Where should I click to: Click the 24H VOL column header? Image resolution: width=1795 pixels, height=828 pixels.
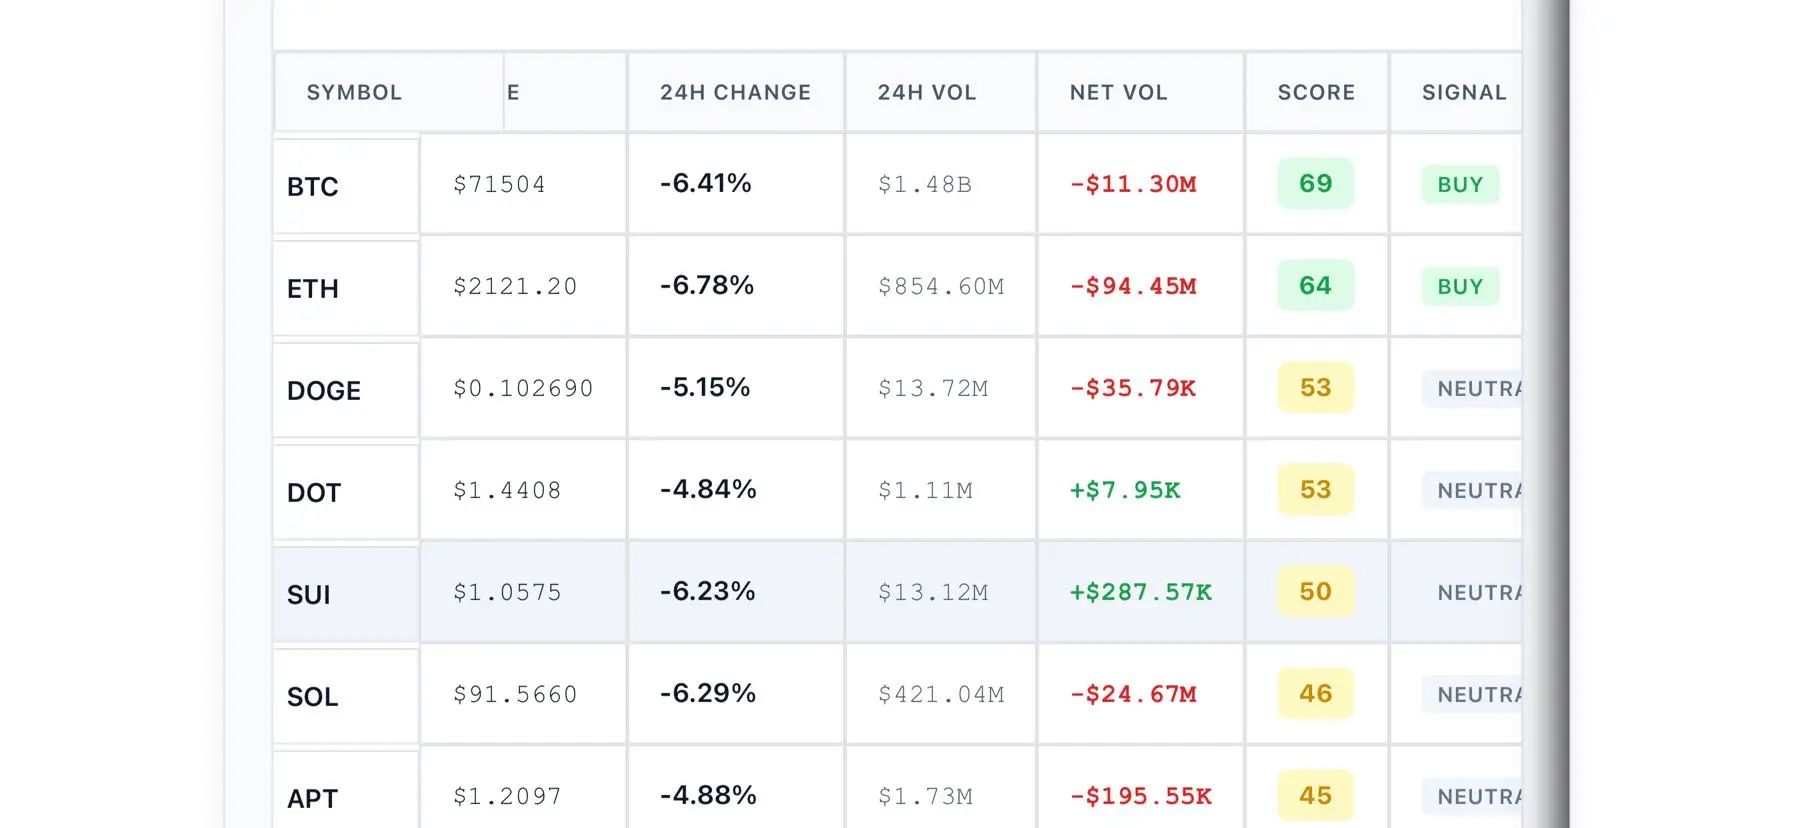926,93
